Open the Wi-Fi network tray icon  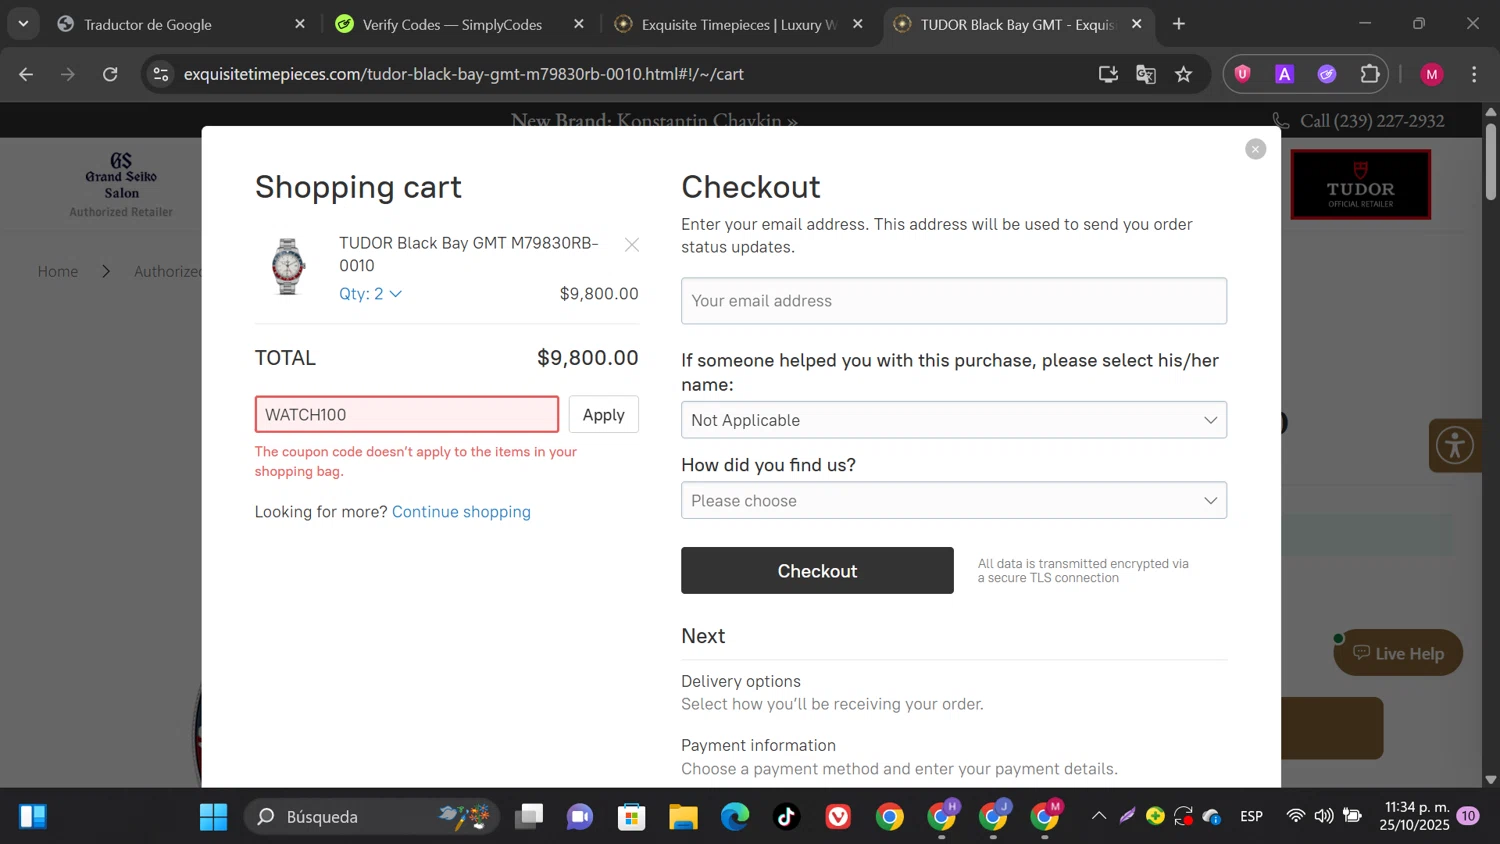tap(1295, 816)
